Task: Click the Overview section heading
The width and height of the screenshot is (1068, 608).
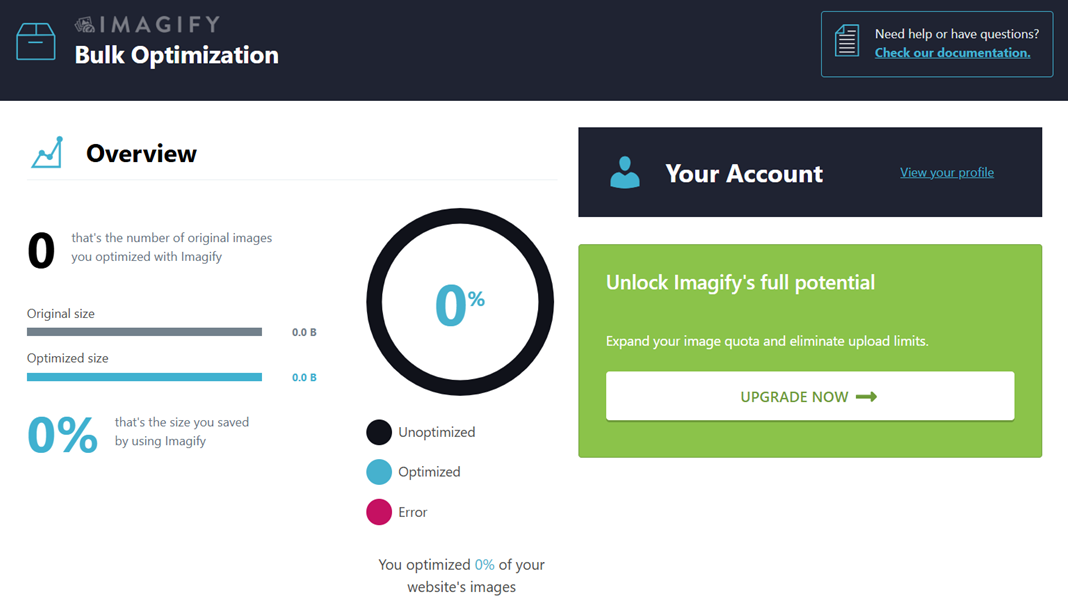Action: [141, 154]
